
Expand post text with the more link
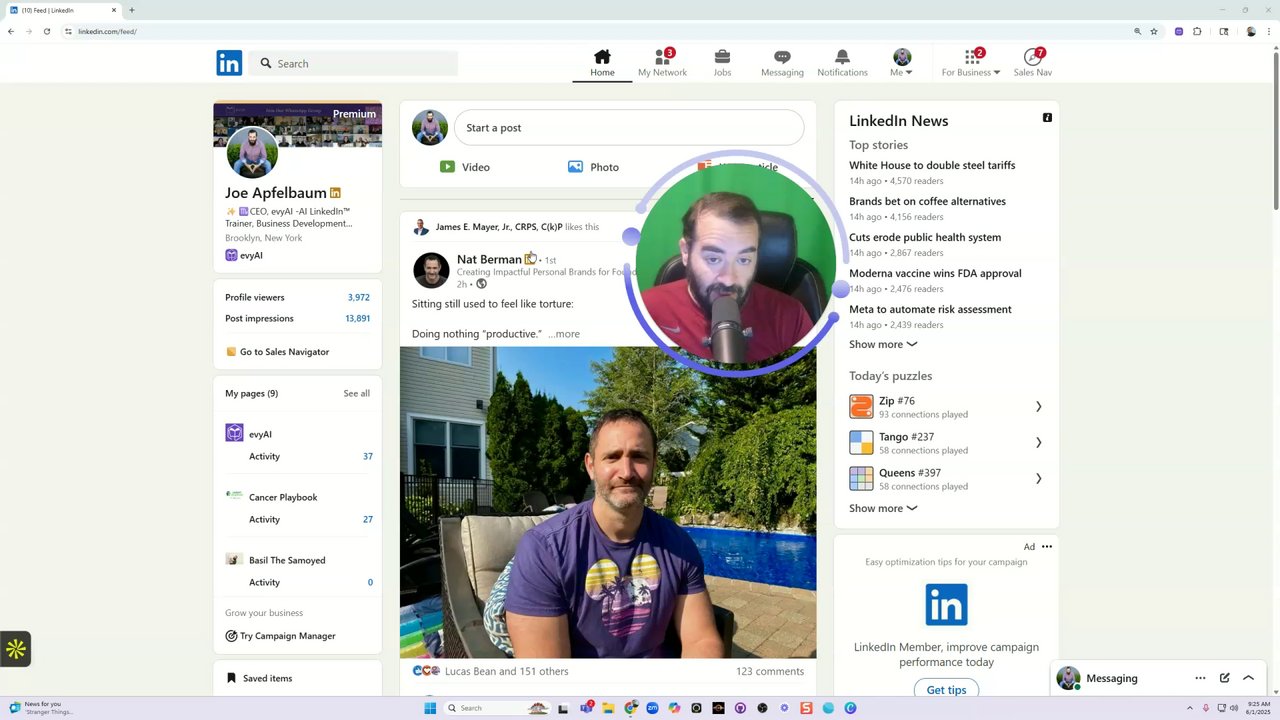click(564, 334)
